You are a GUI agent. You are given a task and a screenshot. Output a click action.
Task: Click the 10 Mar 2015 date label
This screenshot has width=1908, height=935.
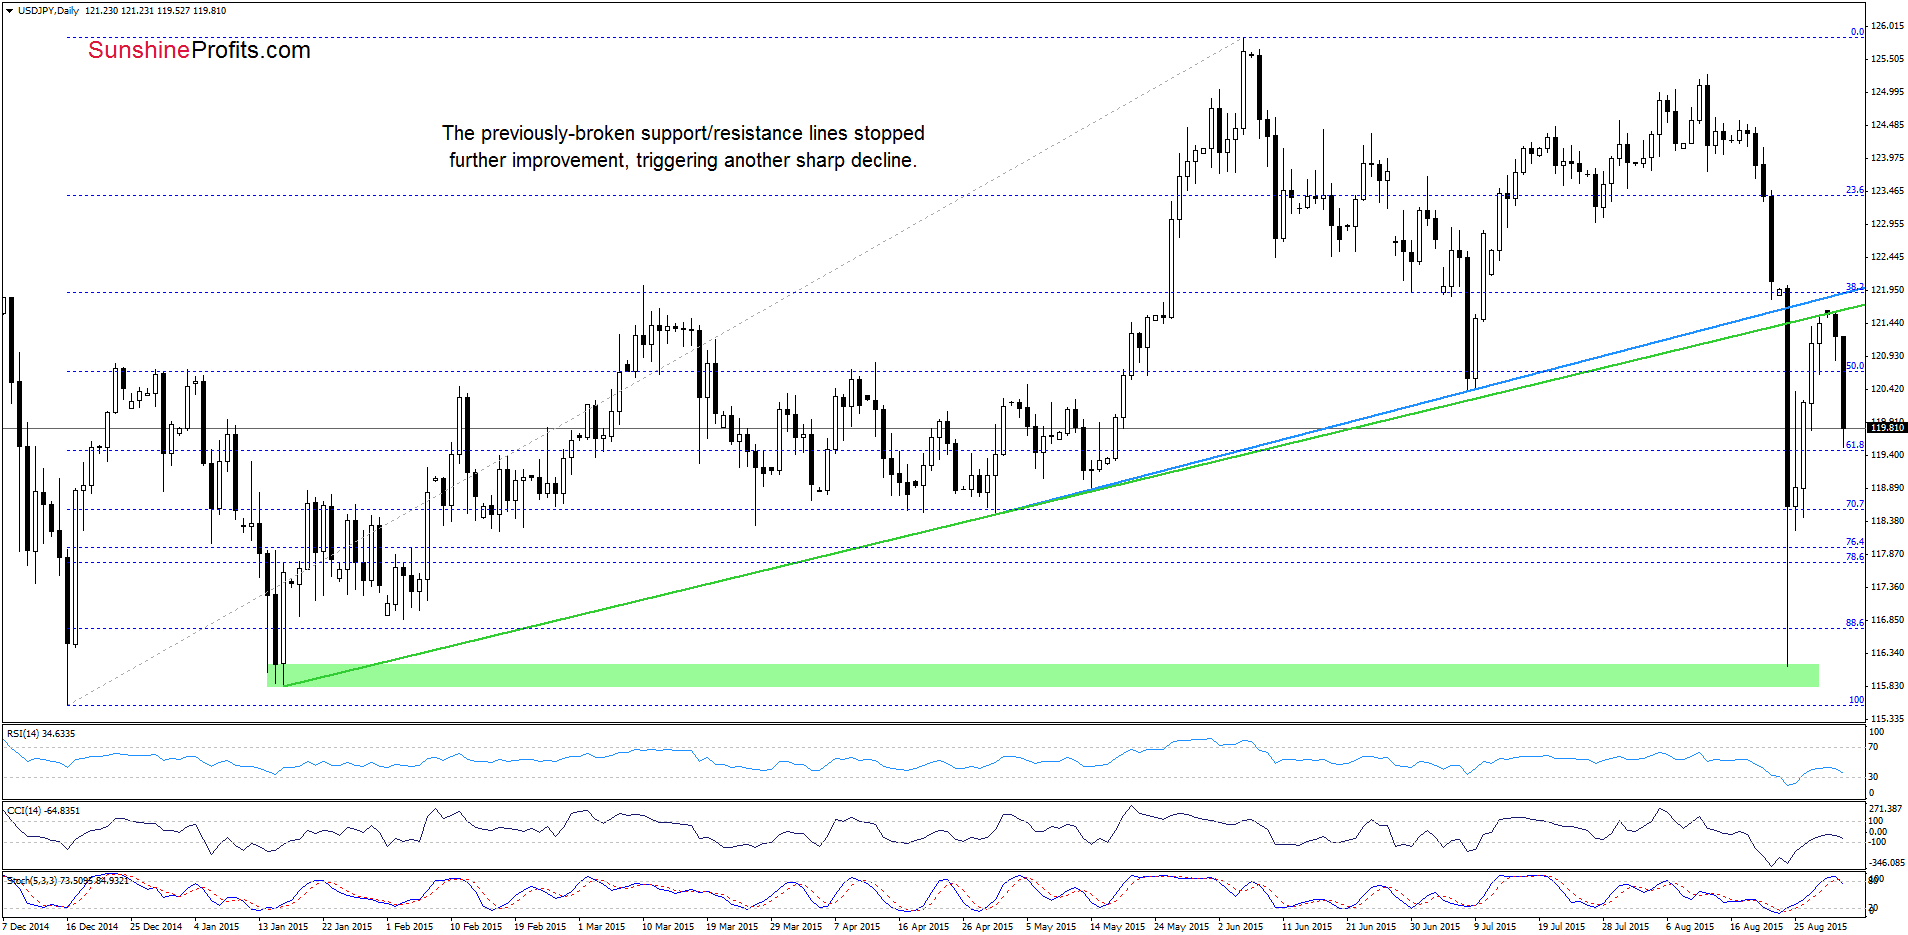point(668,926)
